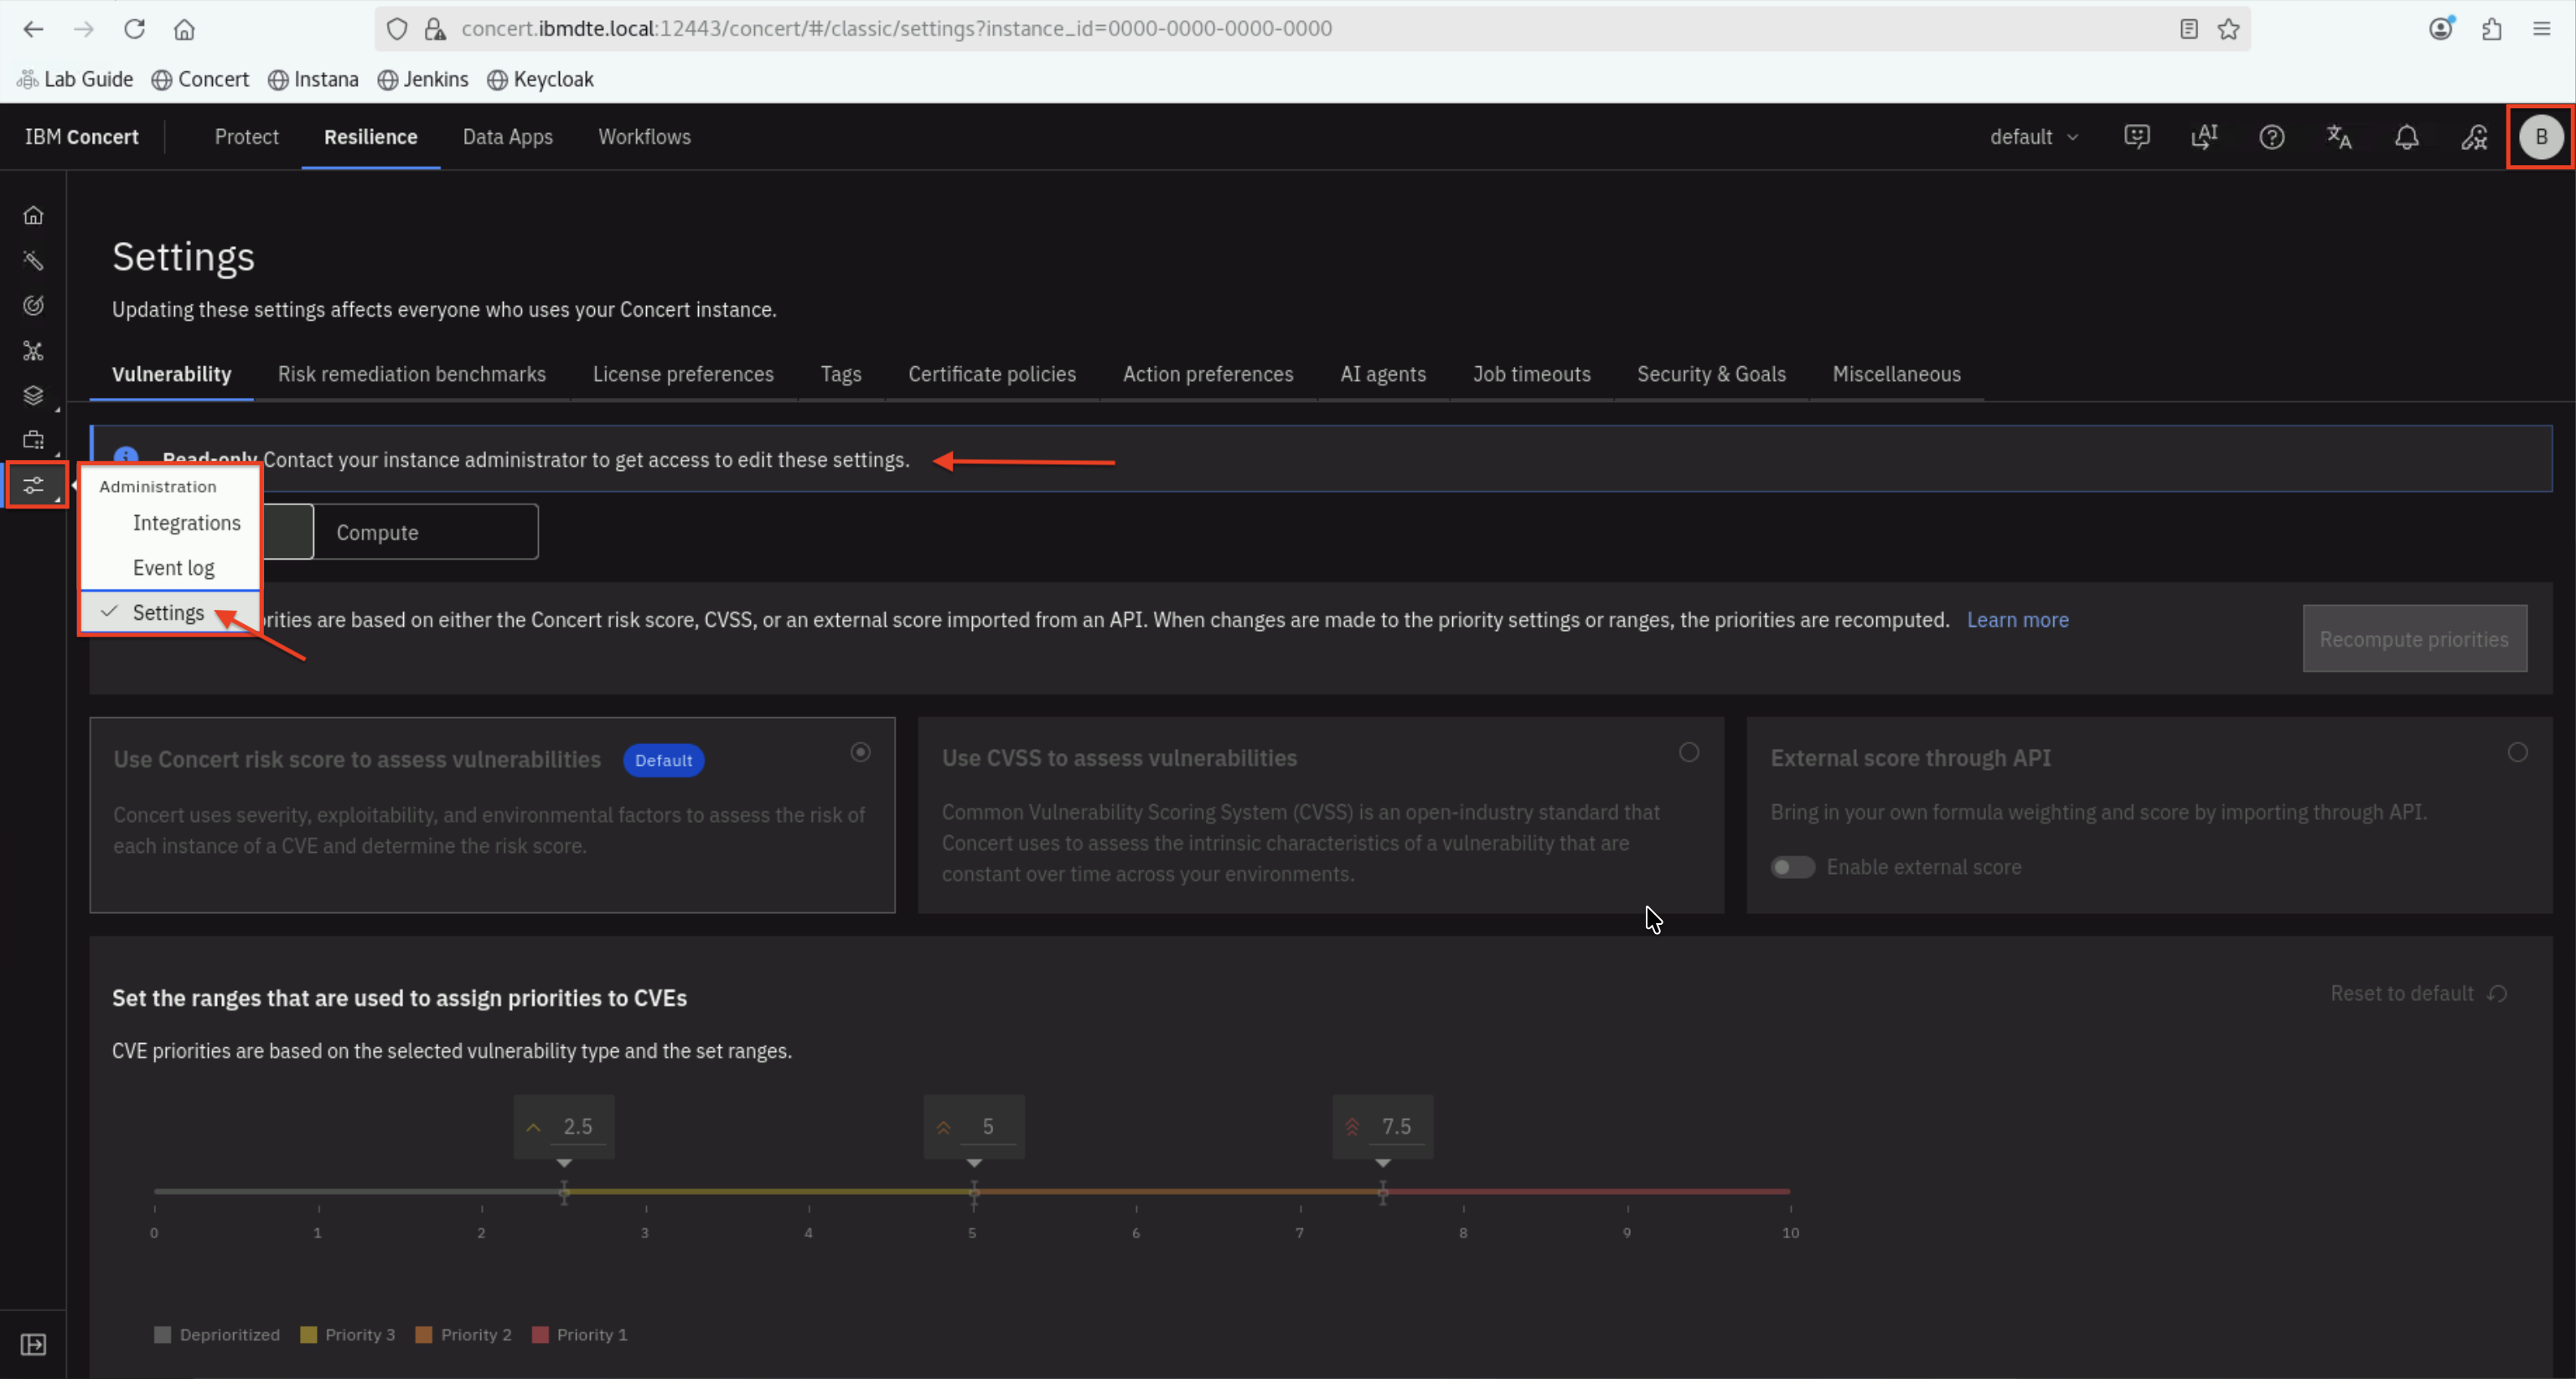The width and height of the screenshot is (2576, 1379).
Task: Open the default instance dropdown
Action: 2034,137
